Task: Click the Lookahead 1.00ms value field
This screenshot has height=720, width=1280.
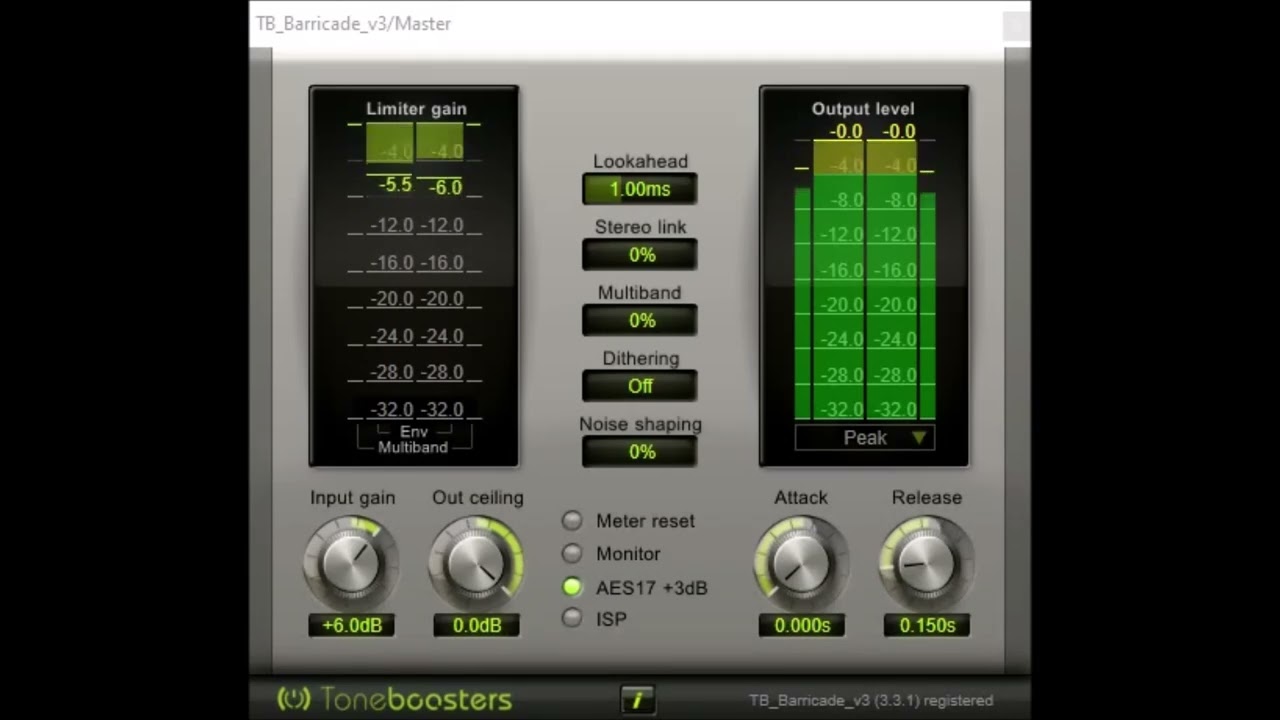Action: coord(640,189)
